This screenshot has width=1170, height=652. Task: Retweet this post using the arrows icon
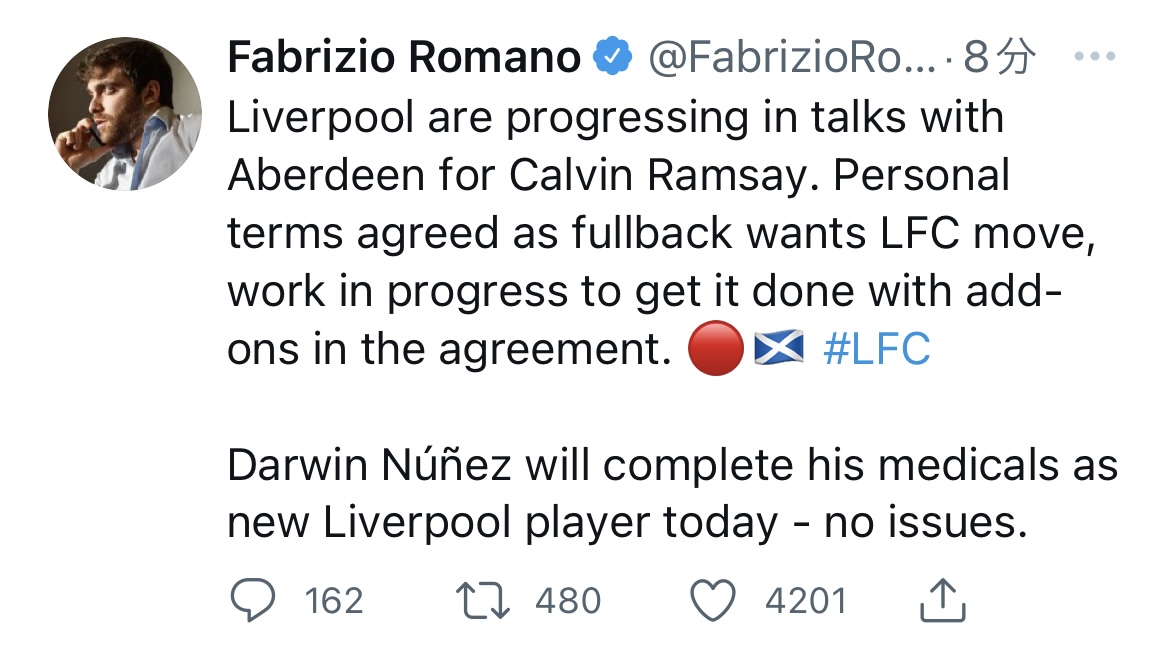(x=483, y=600)
